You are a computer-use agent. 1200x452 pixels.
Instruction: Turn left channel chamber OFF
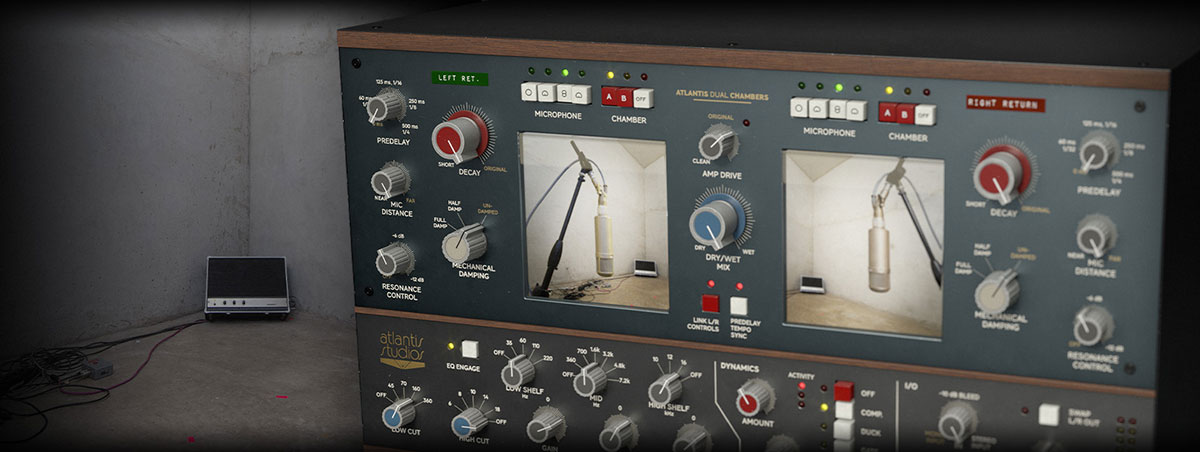tap(643, 98)
